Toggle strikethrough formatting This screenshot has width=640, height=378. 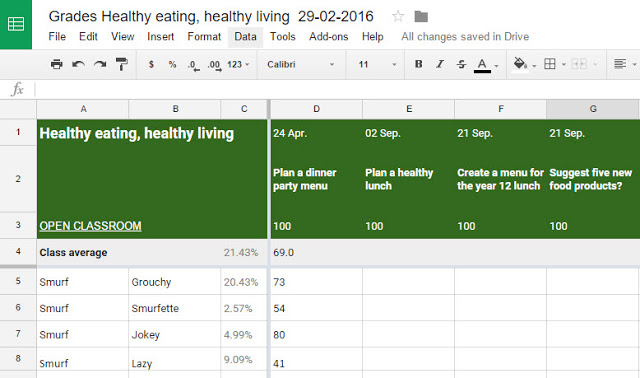pos(461,64)
